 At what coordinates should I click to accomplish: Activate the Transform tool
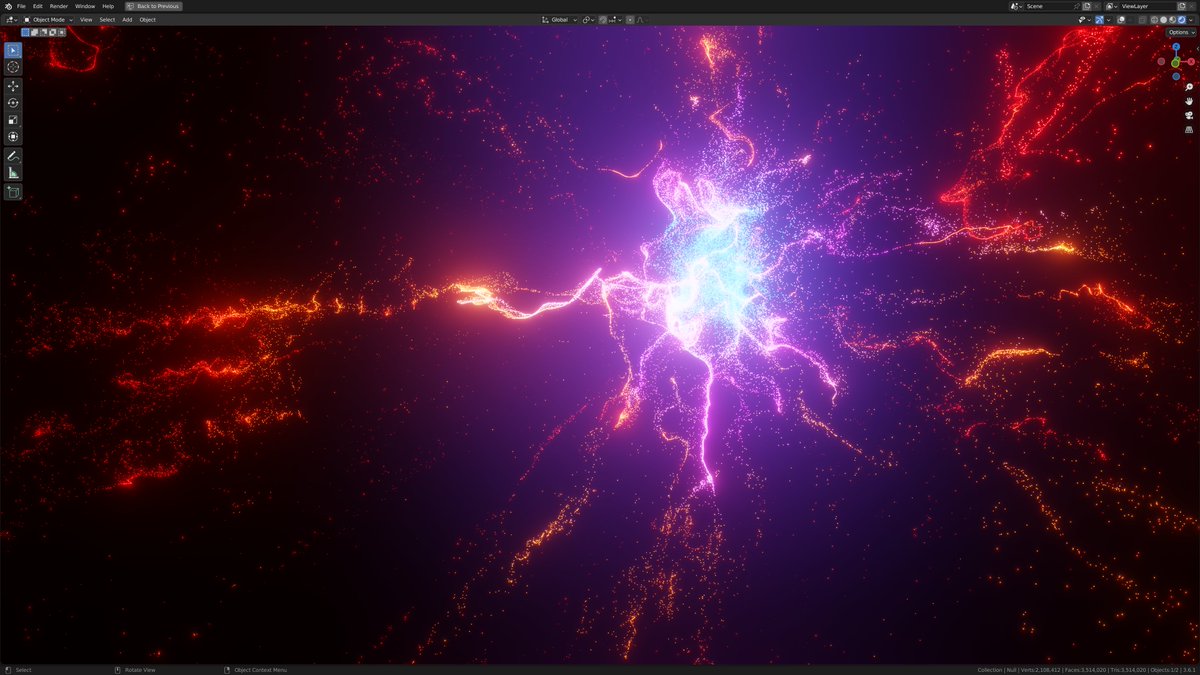(x=13, y=137)
